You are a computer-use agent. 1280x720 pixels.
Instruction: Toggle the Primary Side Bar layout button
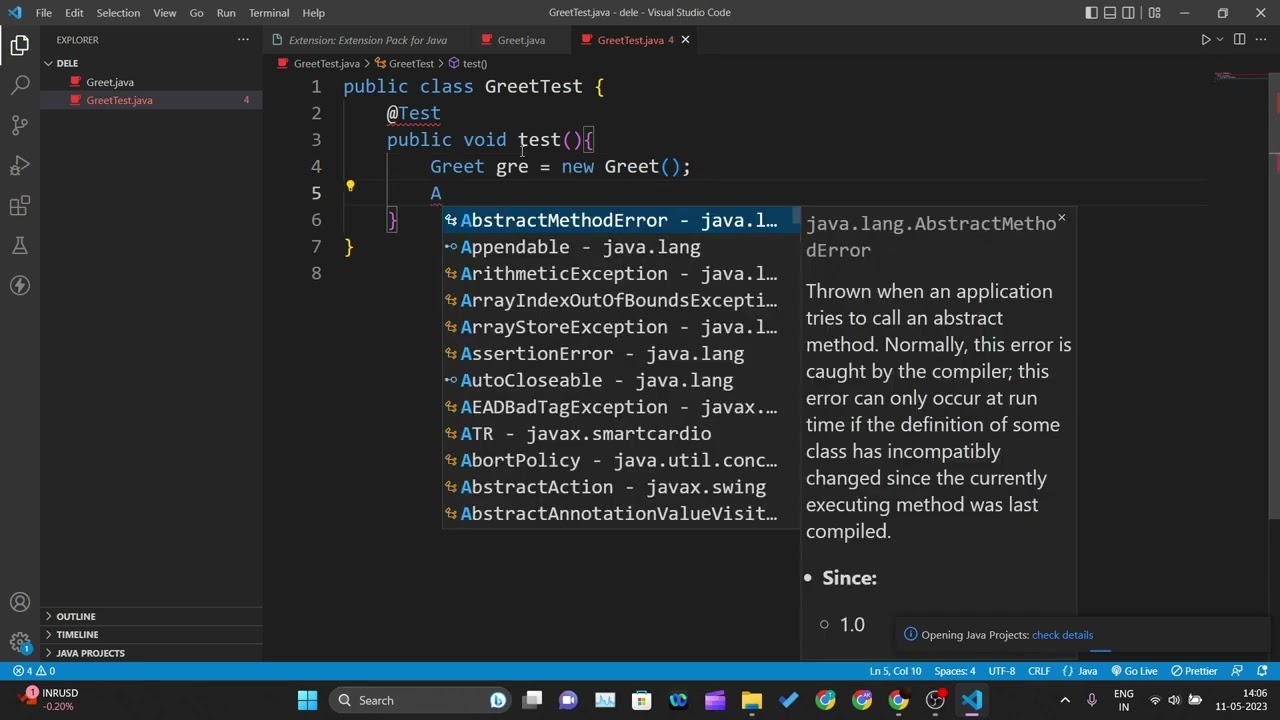[x=1091, y=13]
